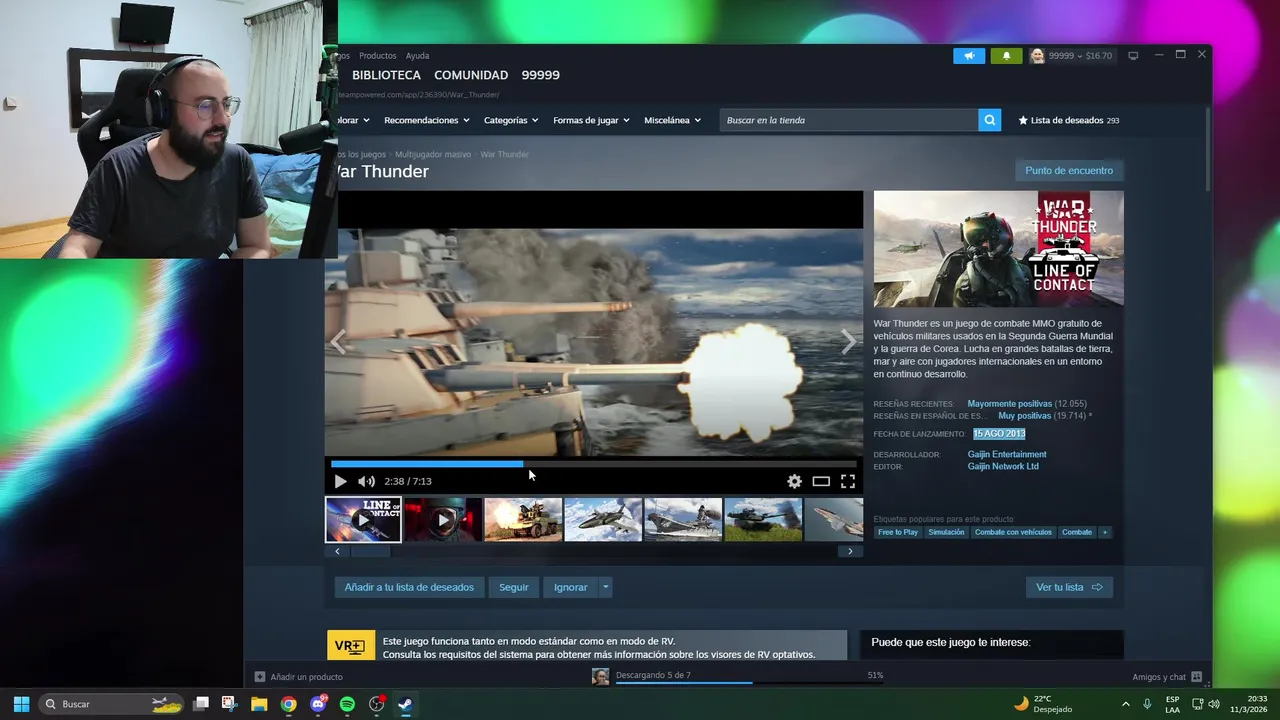Open Task View on taskbar

point(201,704)
